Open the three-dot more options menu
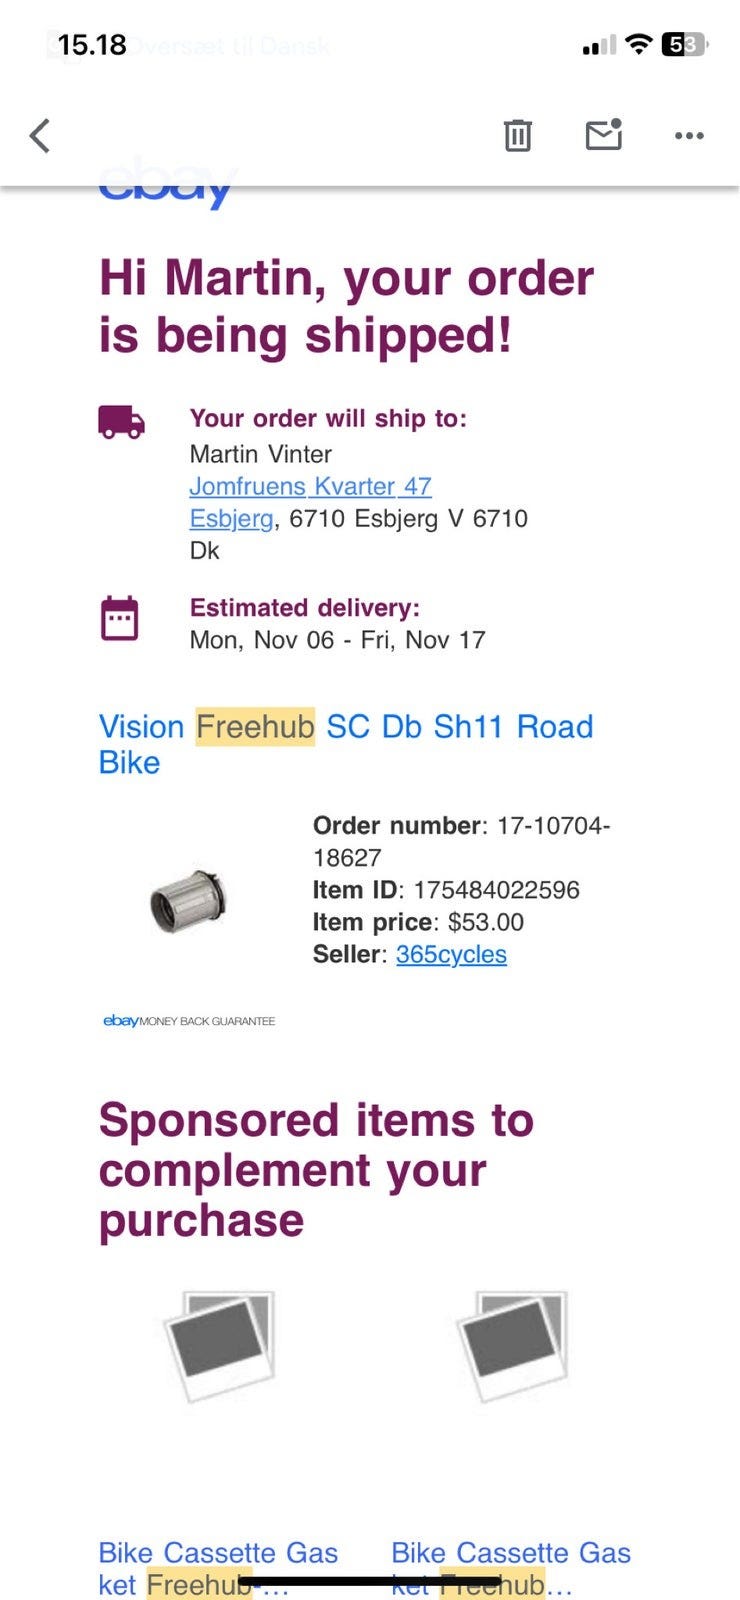740x1600 pixels. click(x=689, y=135)
